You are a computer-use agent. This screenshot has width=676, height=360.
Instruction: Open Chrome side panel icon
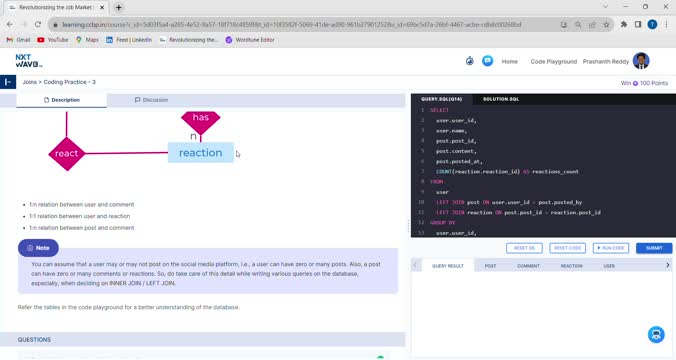[638, 25]
